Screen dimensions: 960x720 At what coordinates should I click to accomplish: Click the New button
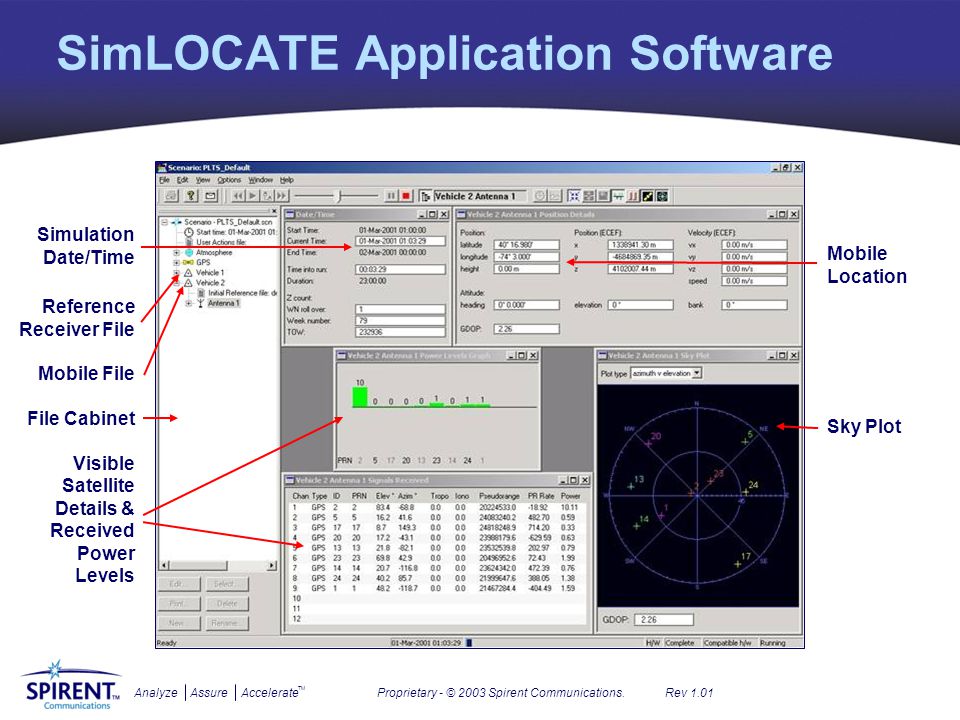179,623
